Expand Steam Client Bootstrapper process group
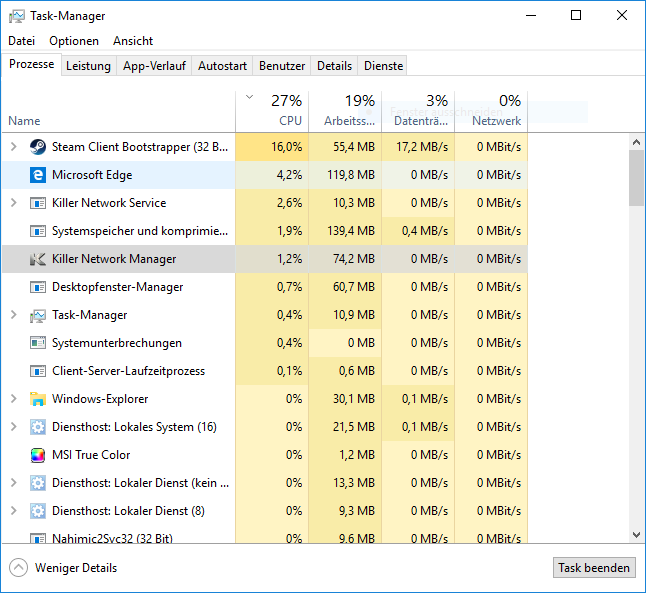The width and height of the screenshot is (646, 593). 14,147
